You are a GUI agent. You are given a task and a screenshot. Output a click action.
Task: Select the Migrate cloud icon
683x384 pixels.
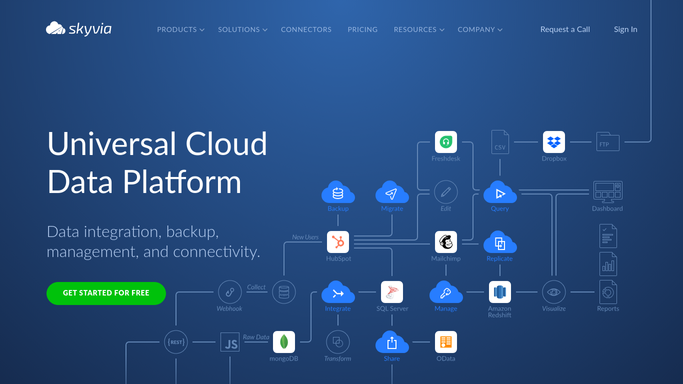click(392, 192)
